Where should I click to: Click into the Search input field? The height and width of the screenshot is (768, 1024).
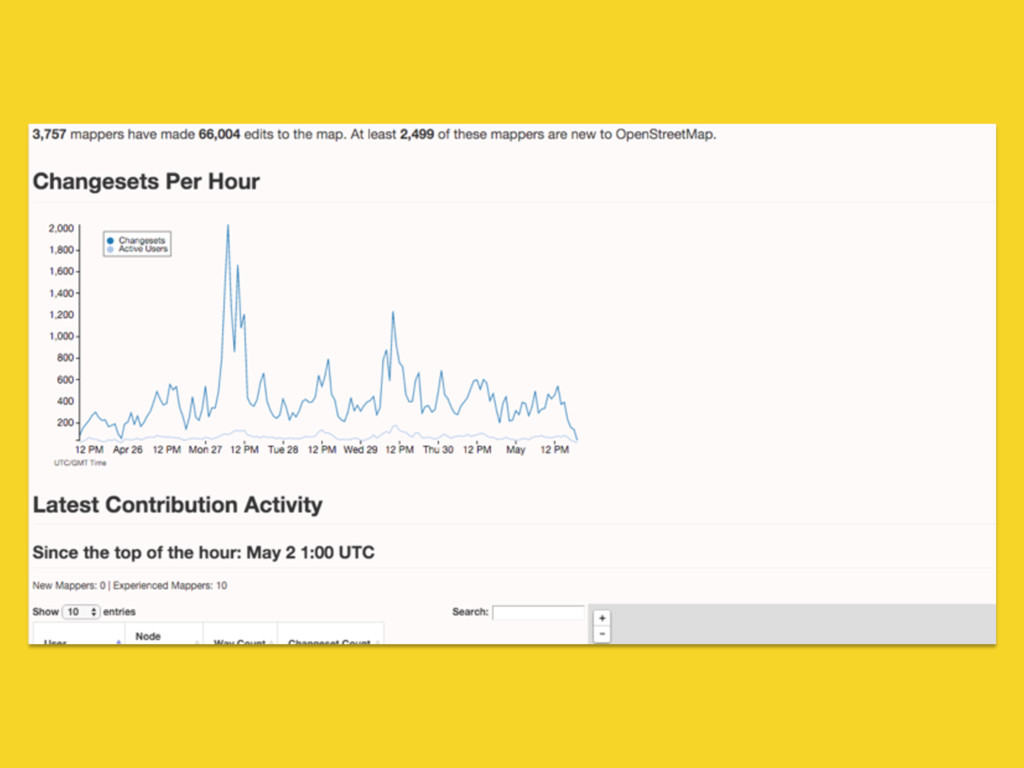(539, 612)
